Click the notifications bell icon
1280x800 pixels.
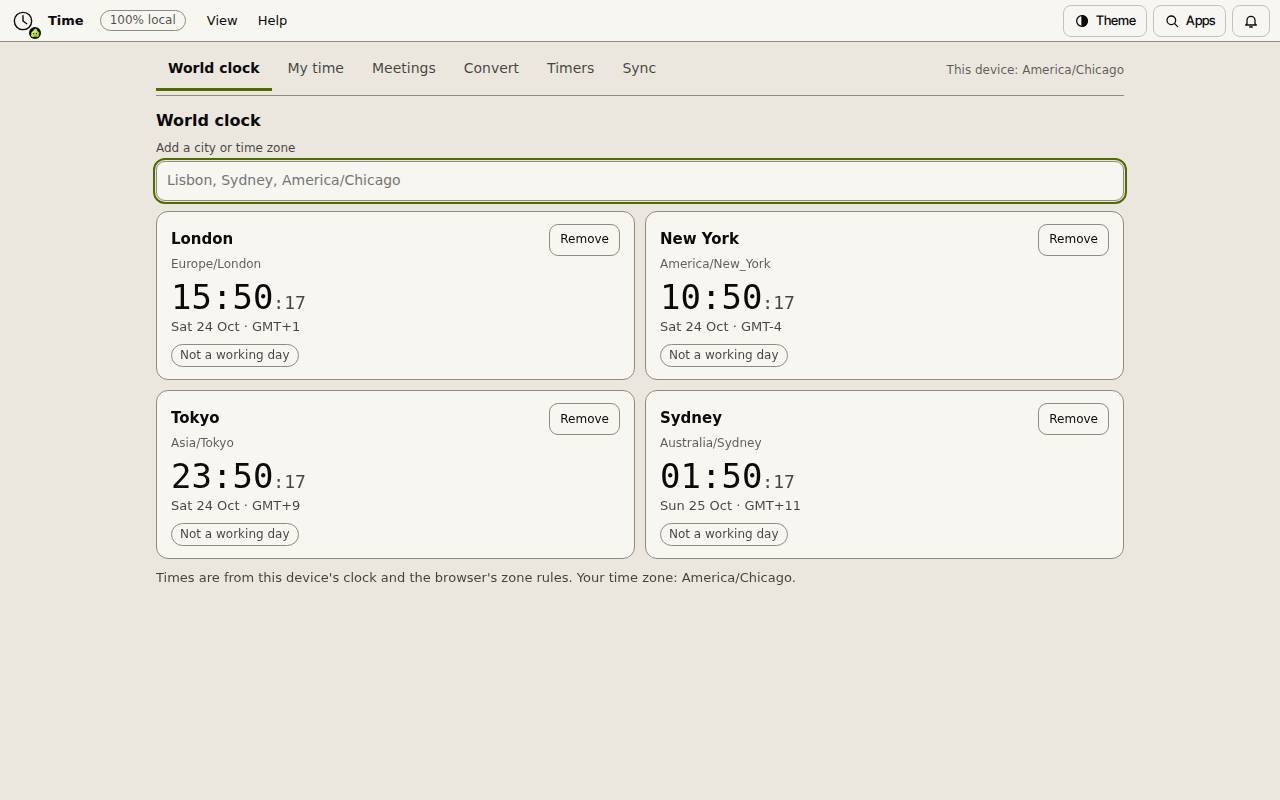(x=1251, y=21)
